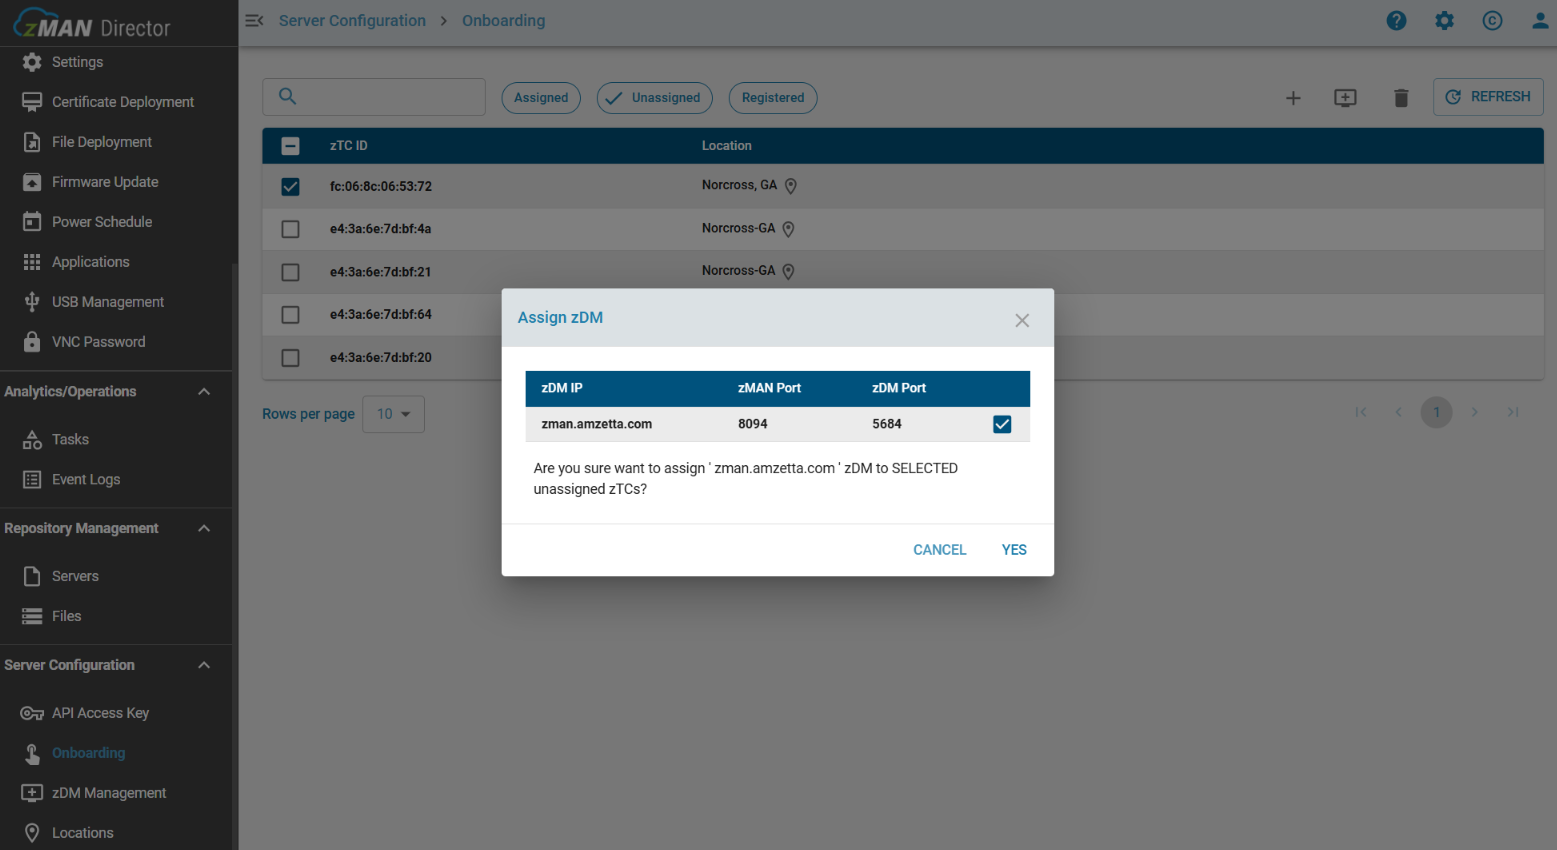Click the location pin beside Norcross, GA

(791, 186)
